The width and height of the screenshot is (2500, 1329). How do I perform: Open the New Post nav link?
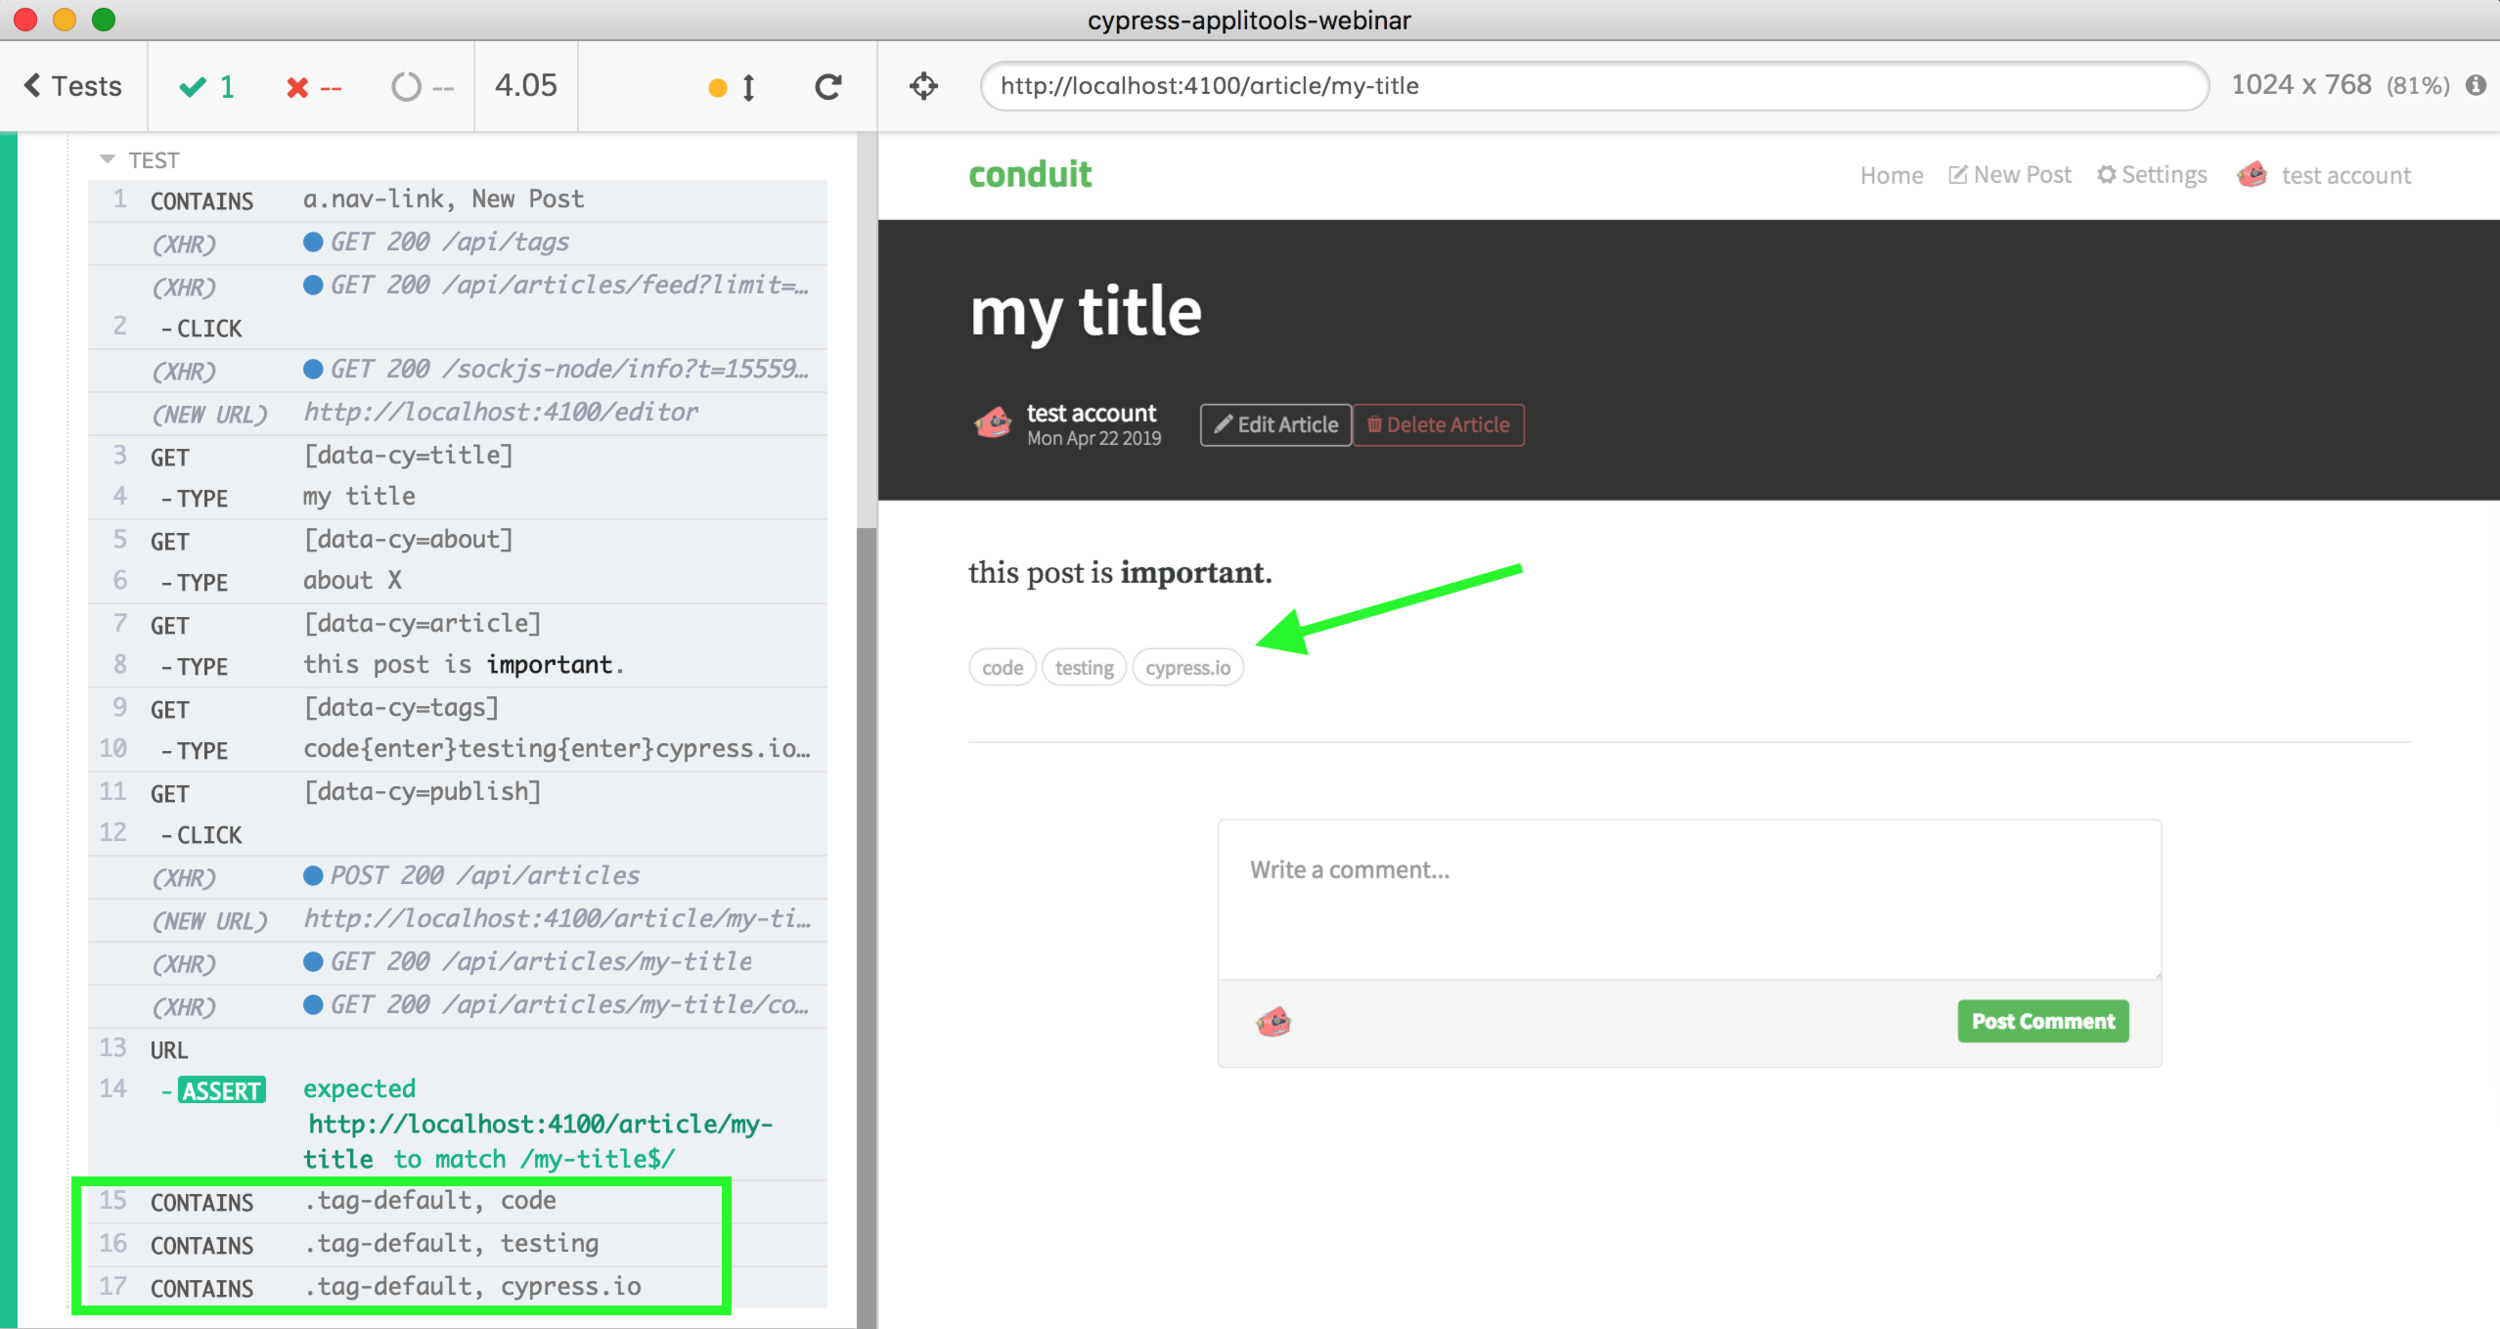2010,175
